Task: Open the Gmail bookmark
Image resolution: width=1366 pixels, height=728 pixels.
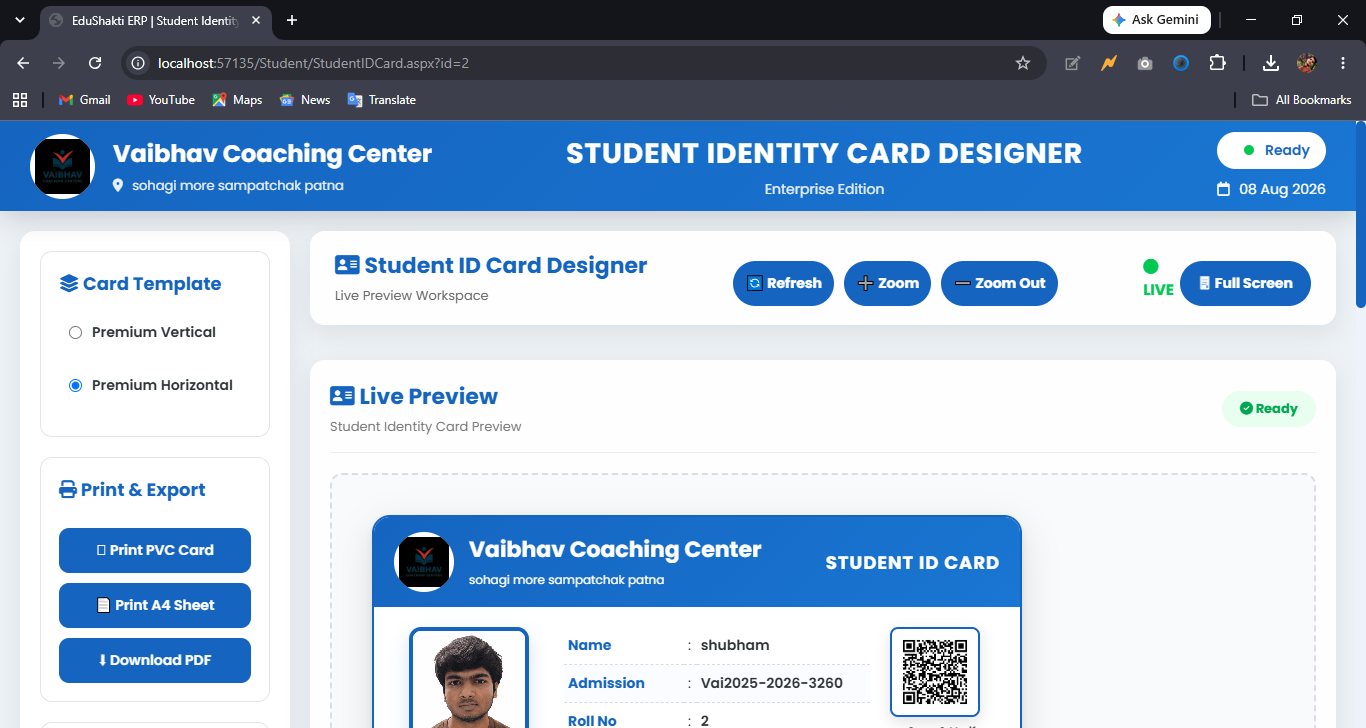Action: coord(85,100)
